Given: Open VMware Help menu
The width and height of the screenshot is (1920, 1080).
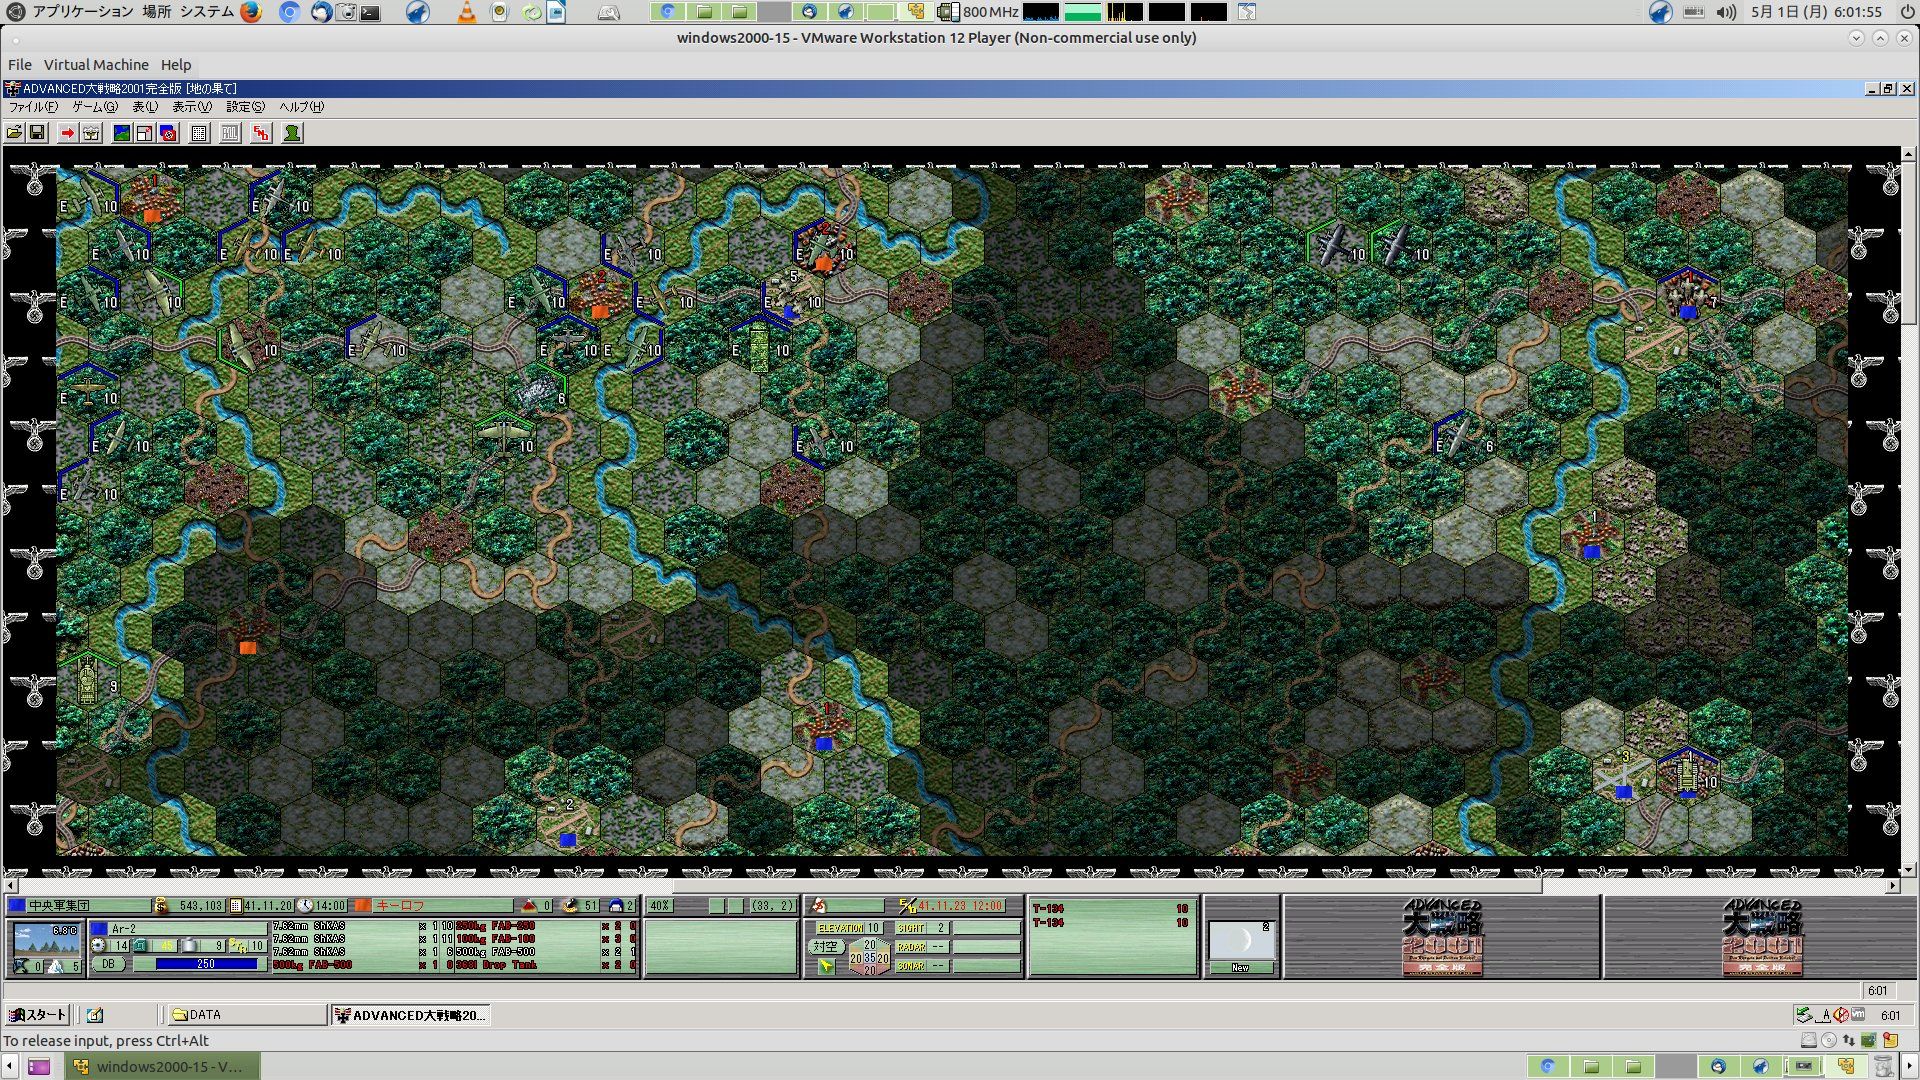Looking at the screenshot, I should (x=176, y=65).
